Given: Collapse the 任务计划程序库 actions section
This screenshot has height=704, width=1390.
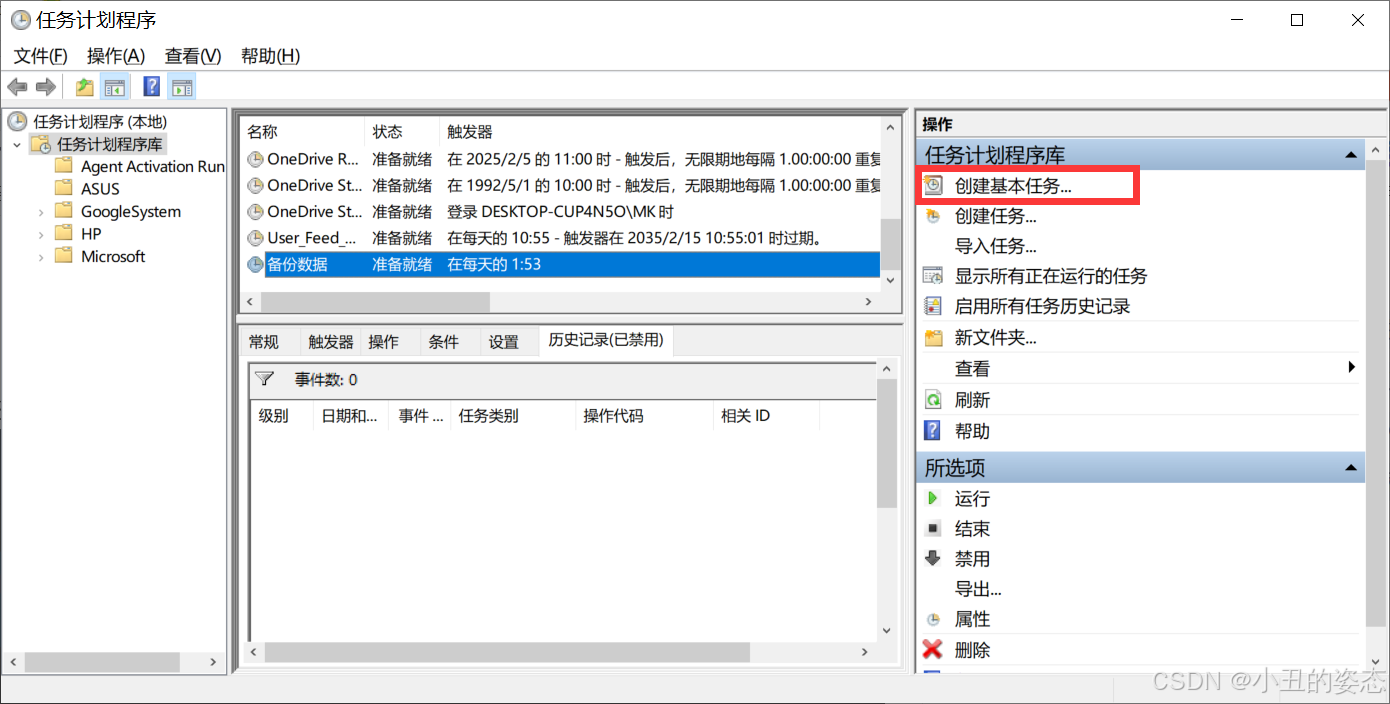Looking at the screenshot, I should pyautogui.click(x=1351, y=155).
